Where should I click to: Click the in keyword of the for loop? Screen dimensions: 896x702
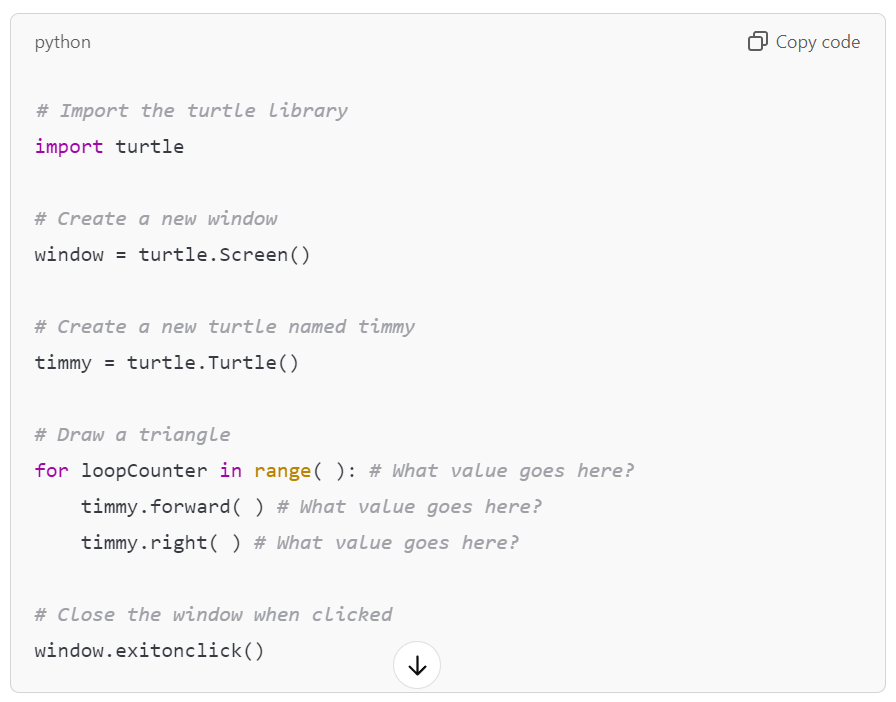(231, 470)
